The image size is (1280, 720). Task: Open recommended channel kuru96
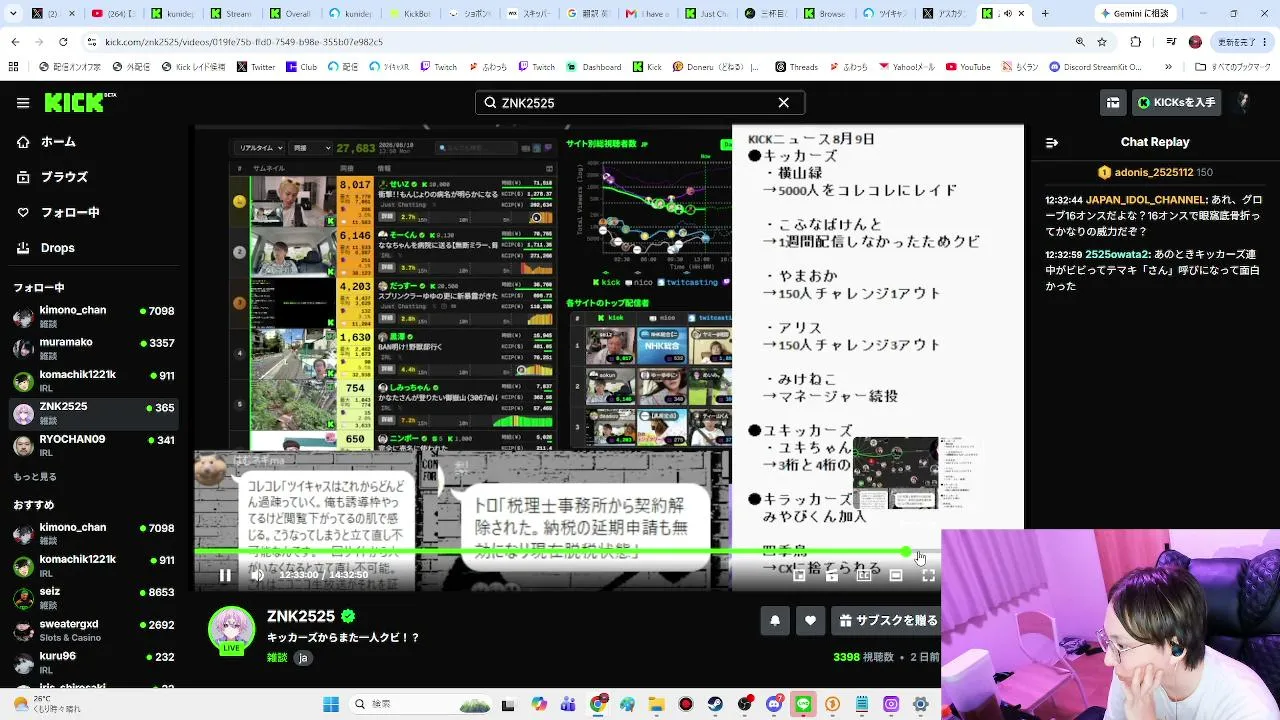(x=95, y=662)
